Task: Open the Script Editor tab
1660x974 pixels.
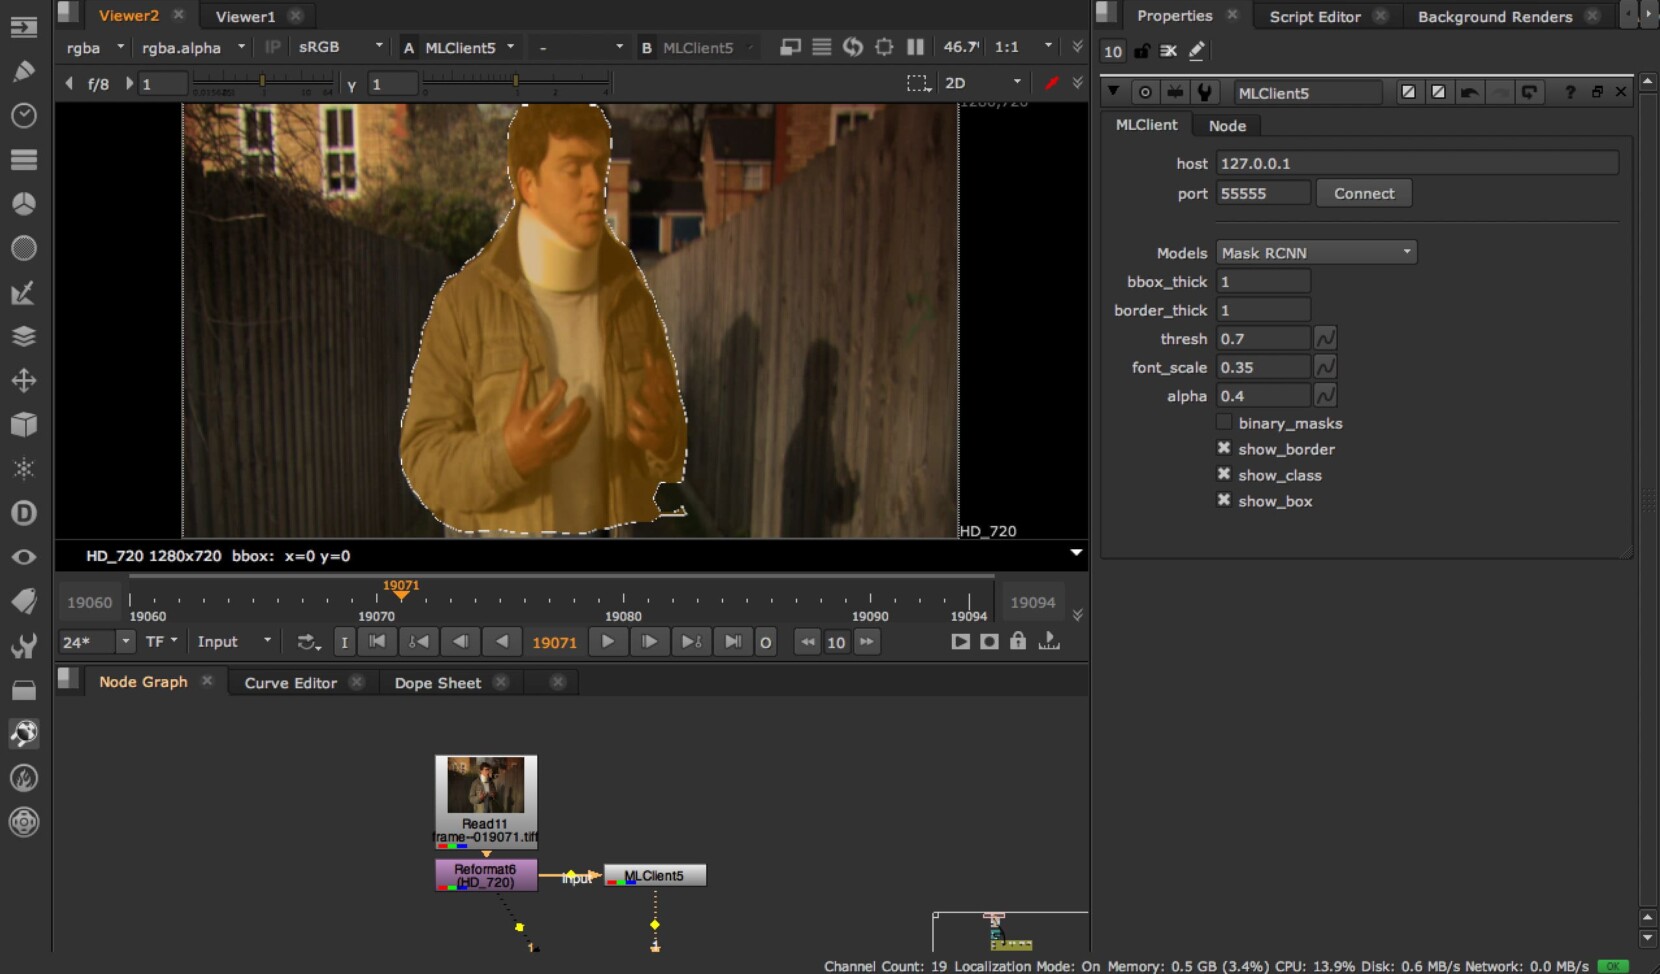Action: coord(1314,16)
